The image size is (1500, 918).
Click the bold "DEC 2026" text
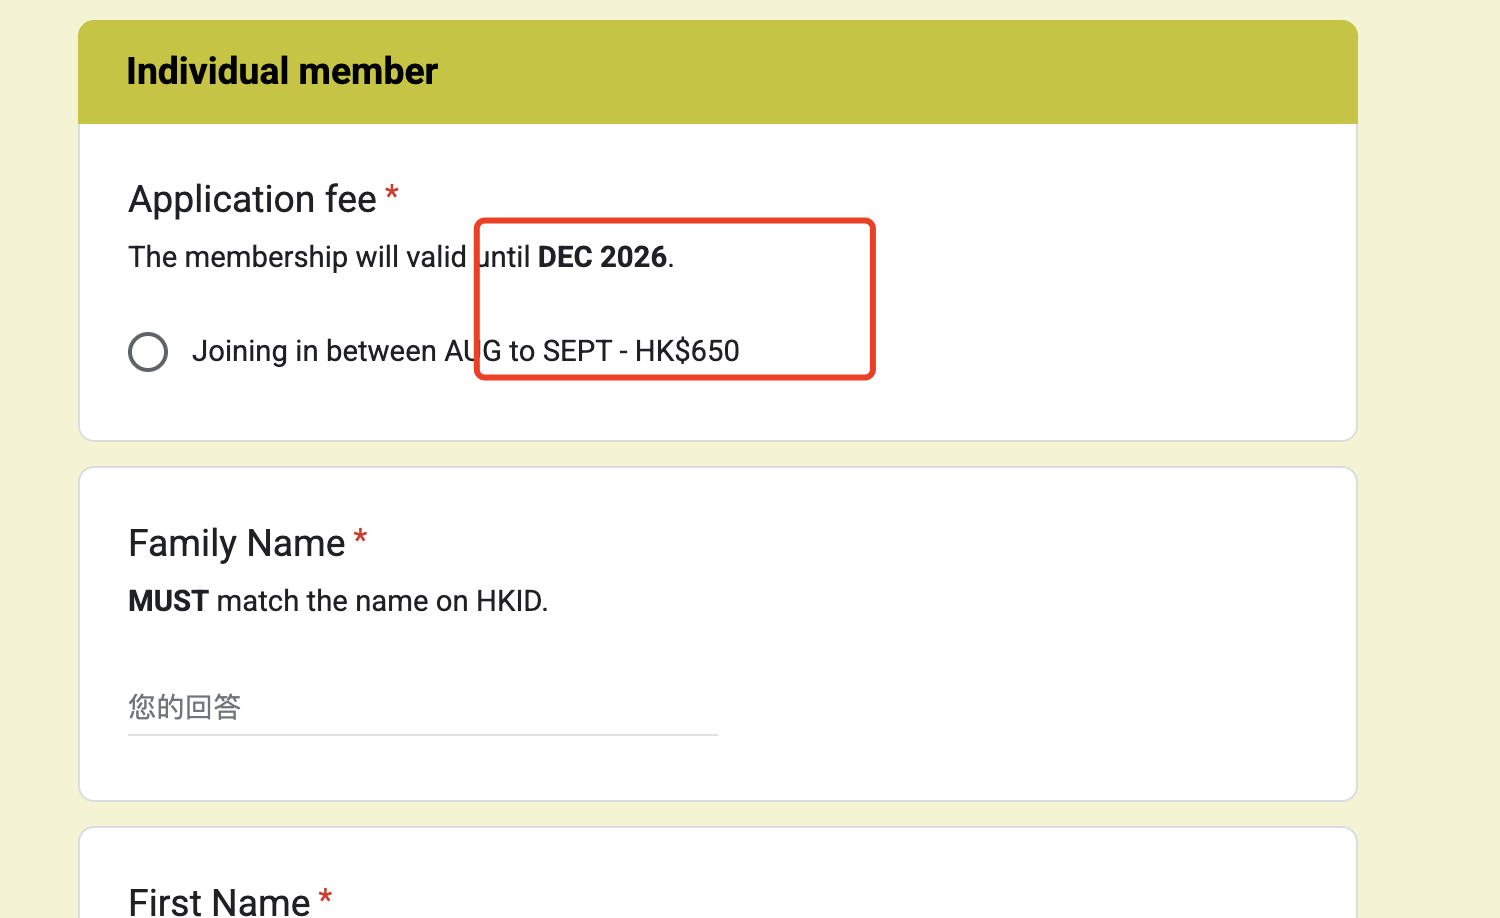point(602,258)
